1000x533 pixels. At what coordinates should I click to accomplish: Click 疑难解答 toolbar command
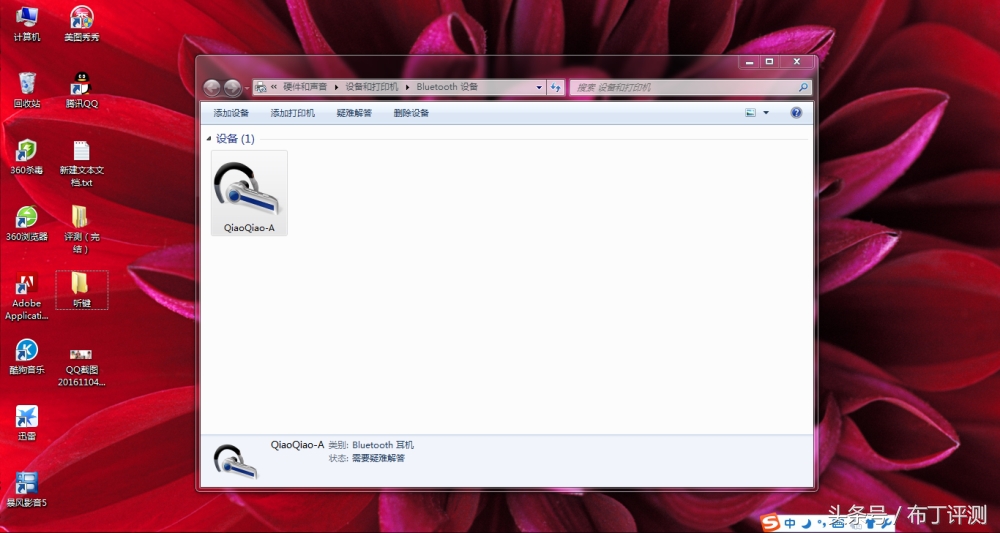[x=354, y=113]
